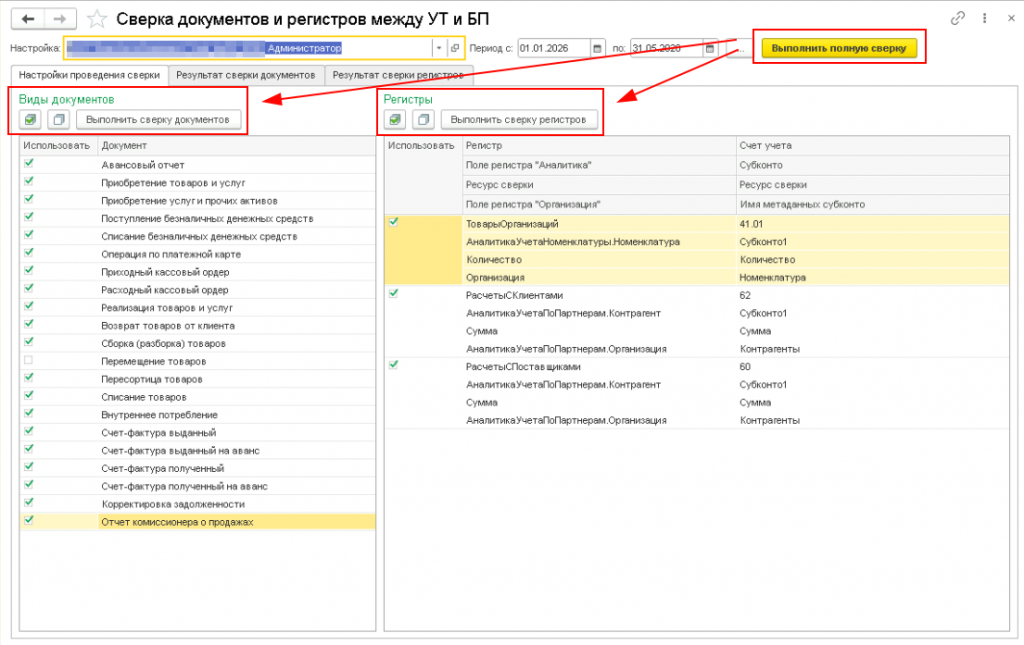Toggle checkbox for Корректировка задолженности
Screen dimensions: 1024x645
[x=29, y=503]
